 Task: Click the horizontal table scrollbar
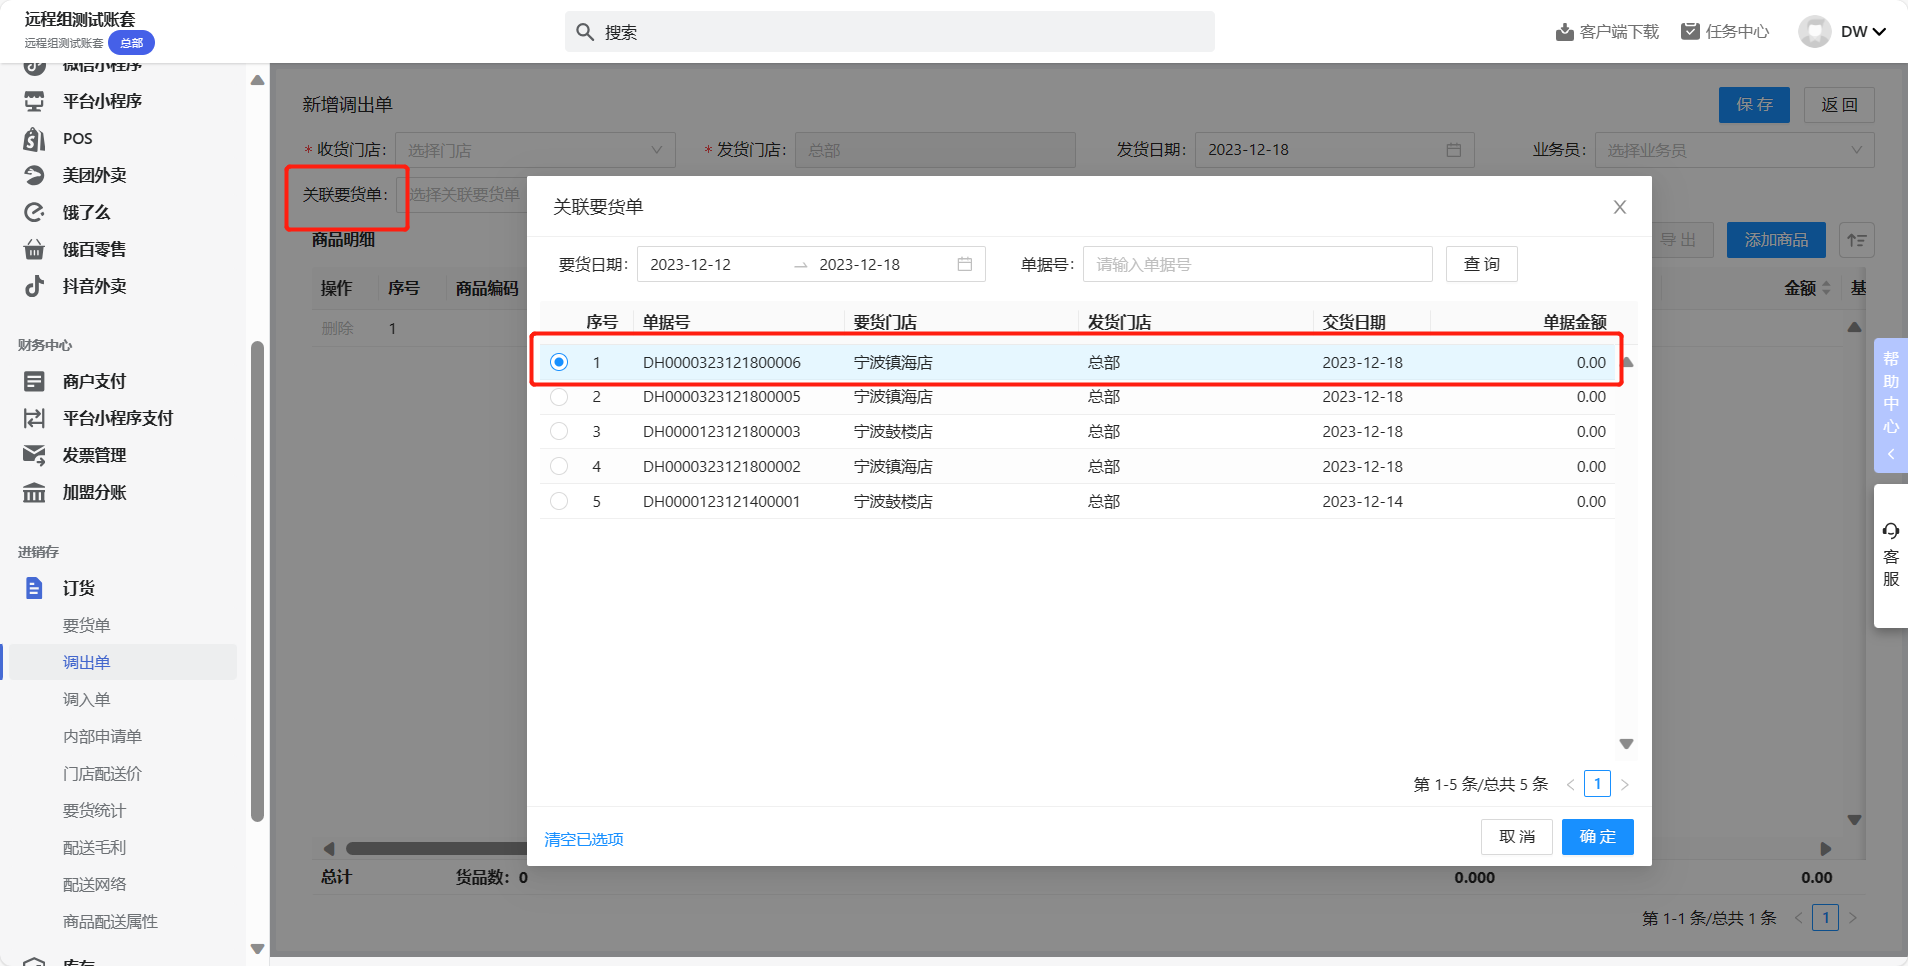click(x=436, y=849)
